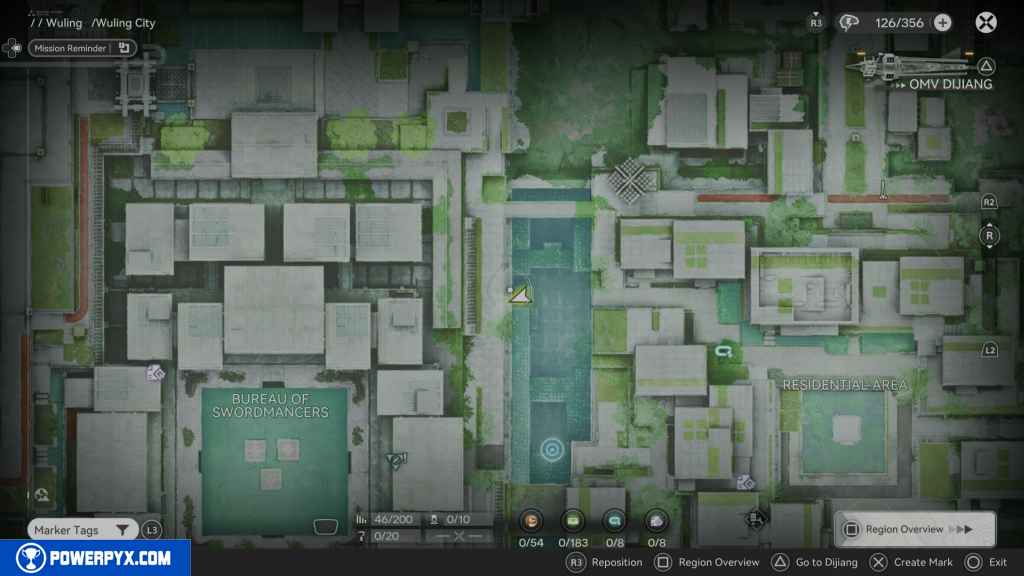Viewport: 1024px width, 576px height.
Task: Select the teal horseshoe marker on the map
Action: [725, 351]
